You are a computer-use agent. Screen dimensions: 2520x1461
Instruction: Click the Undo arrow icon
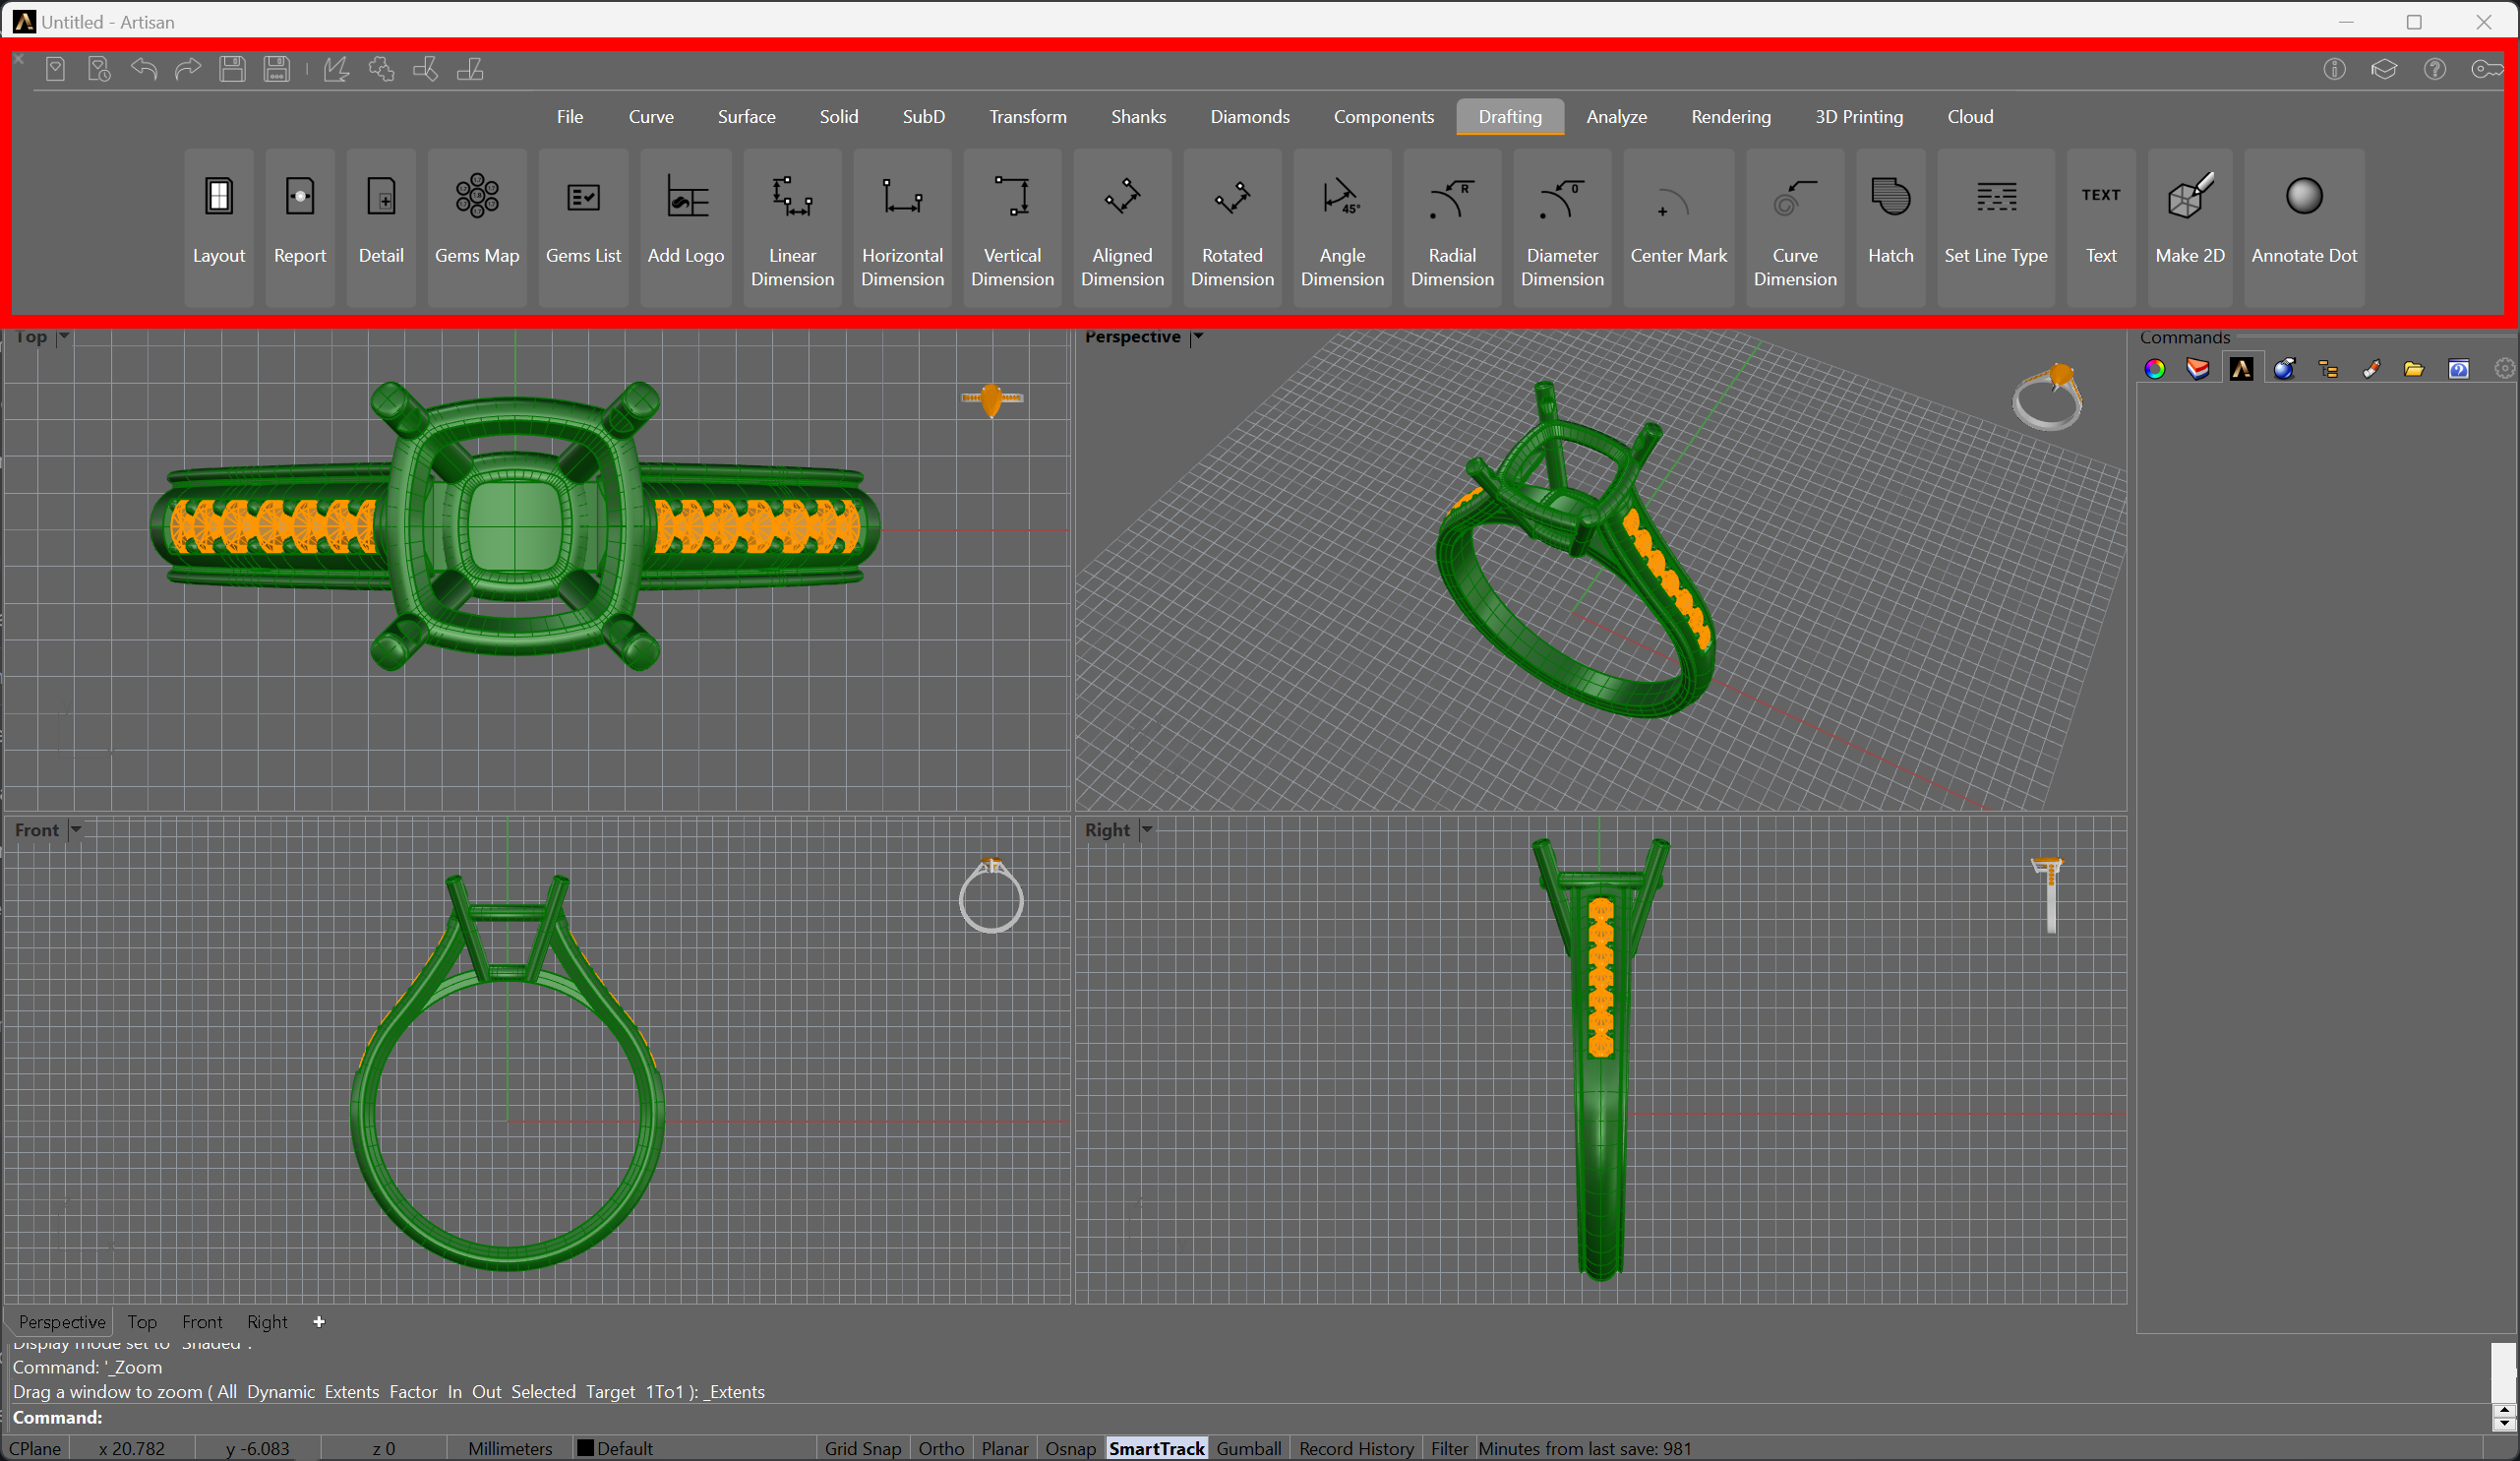tap(144, 69)
